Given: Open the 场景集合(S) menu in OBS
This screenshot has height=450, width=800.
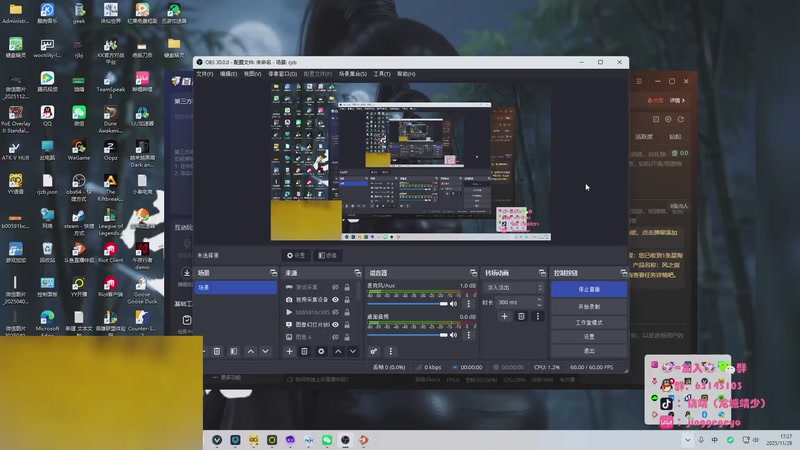Looking at the screenshot, I should [353, 74].
